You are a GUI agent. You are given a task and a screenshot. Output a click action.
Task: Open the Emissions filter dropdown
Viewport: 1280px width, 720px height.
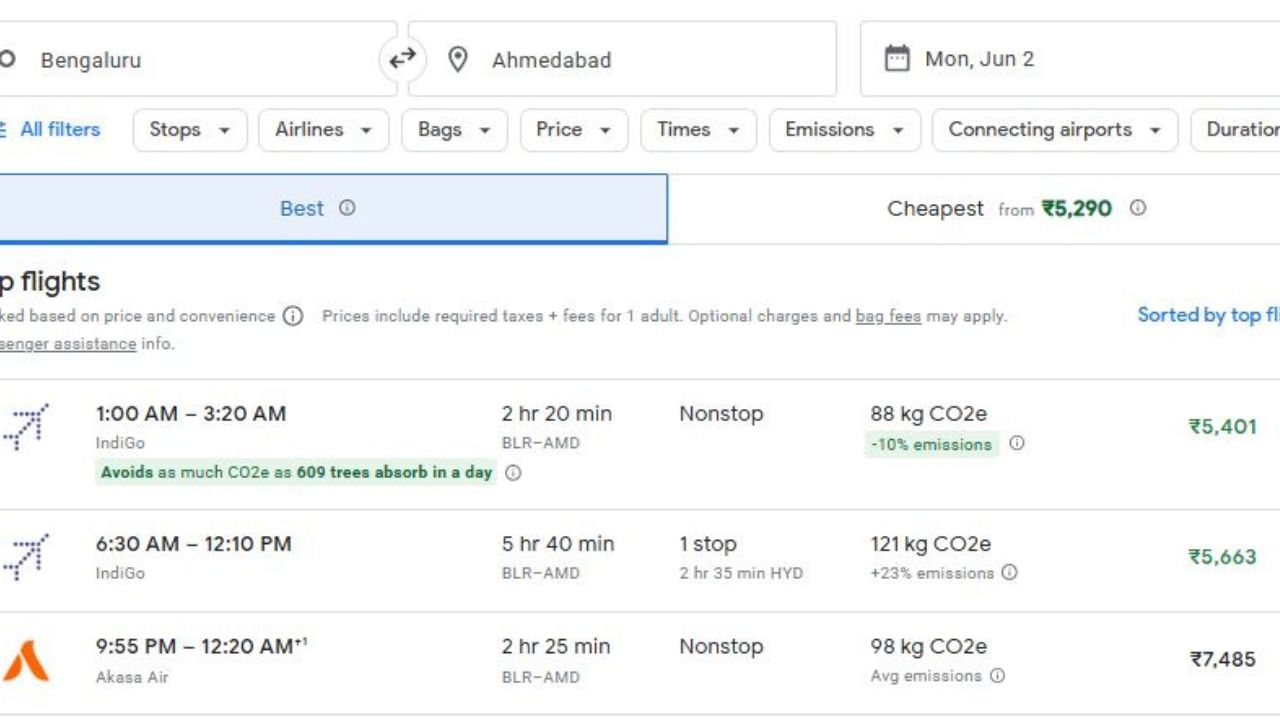pos(843,130)
